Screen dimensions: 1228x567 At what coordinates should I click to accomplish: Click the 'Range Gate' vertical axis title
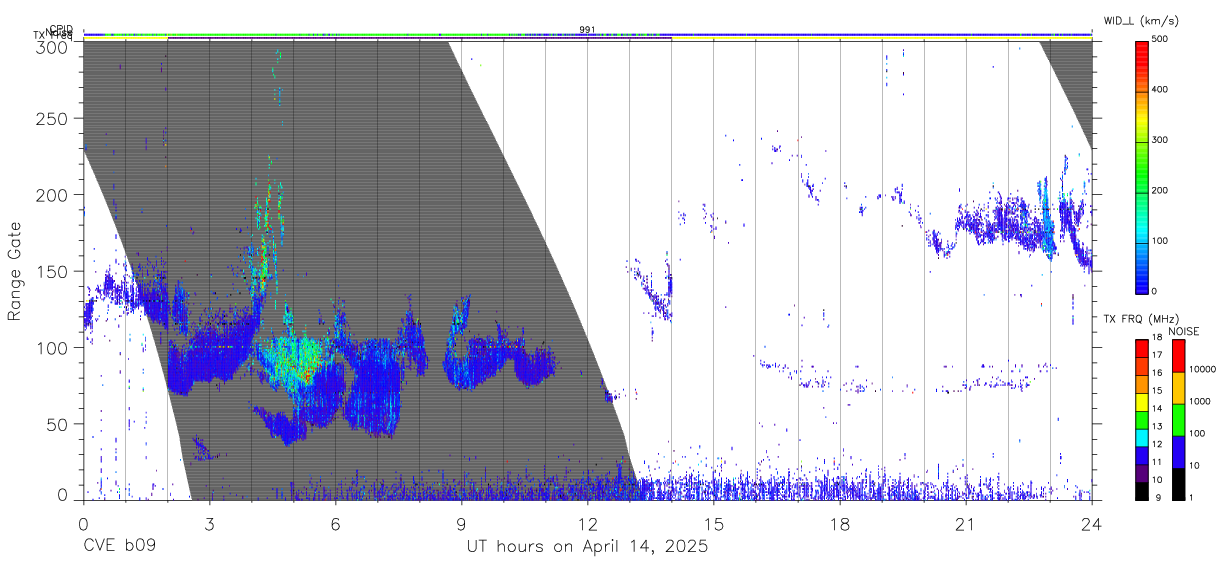pyautogui.click(x=15, y=270)
